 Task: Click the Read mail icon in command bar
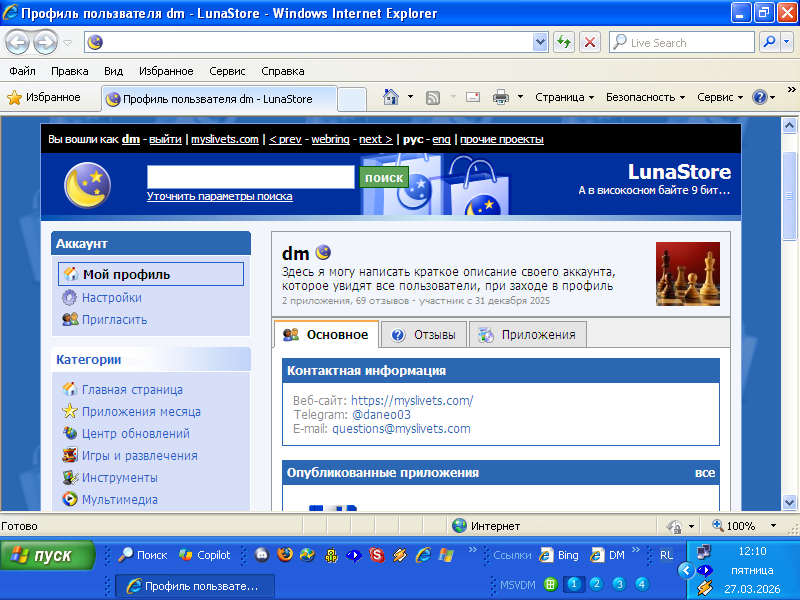(x=473, y=96)
